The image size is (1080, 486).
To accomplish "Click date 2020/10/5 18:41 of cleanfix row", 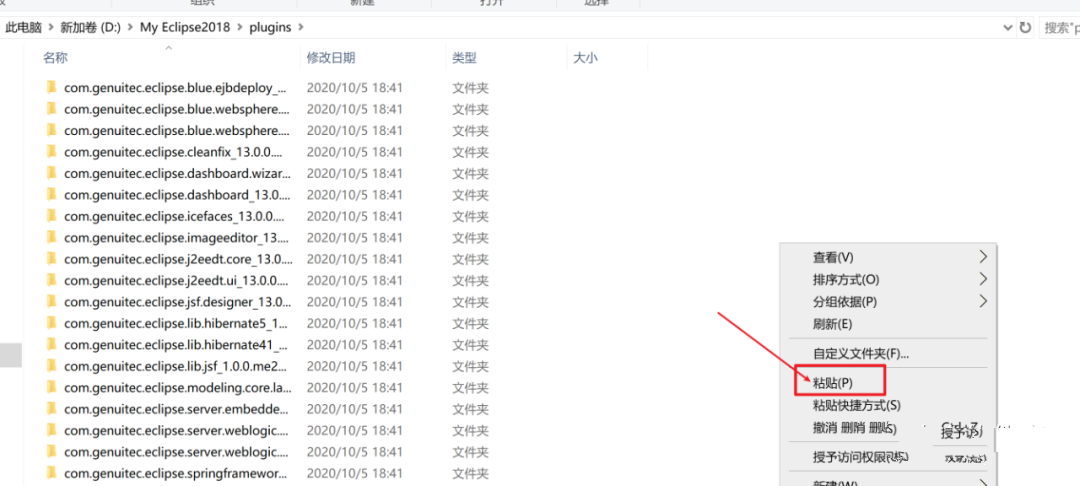I will coord(354,151).
